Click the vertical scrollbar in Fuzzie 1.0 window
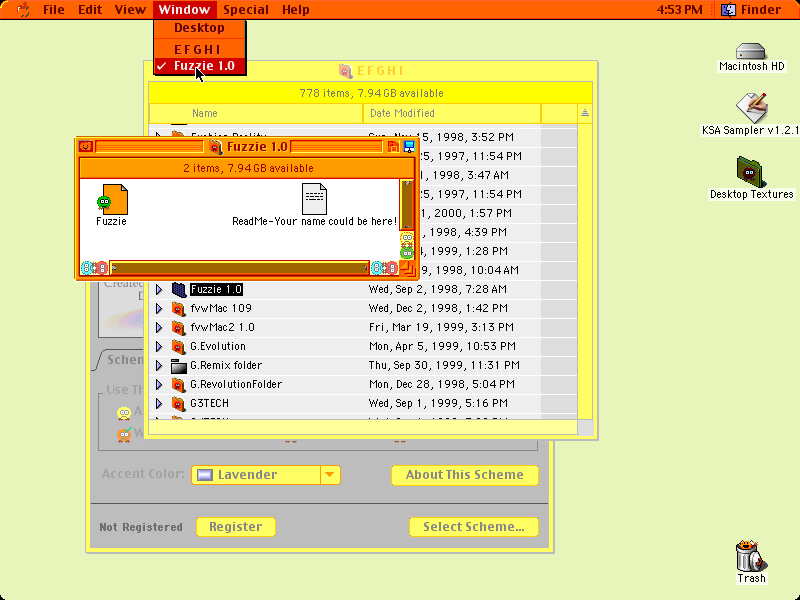 [407, 204]
